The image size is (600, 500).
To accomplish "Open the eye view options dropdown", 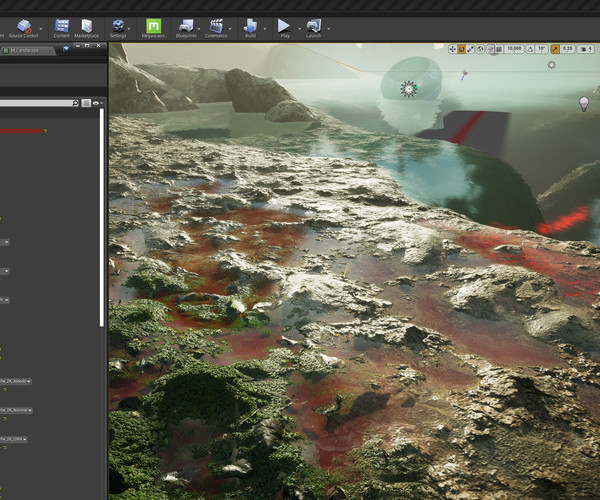I will tap(97, 103).
